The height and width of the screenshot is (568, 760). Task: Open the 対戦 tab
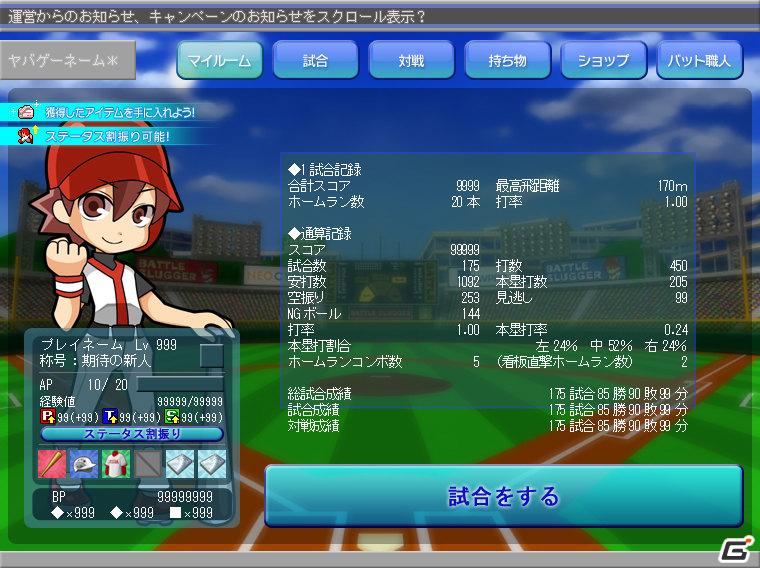coord(412,61)
